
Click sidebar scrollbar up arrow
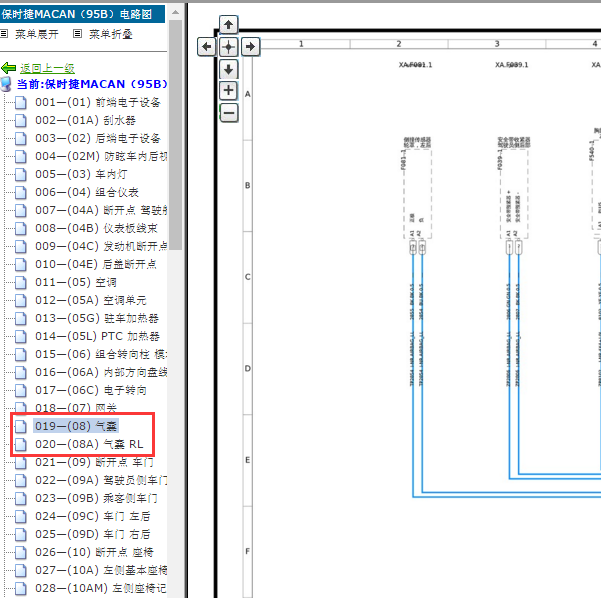(175, 12)
